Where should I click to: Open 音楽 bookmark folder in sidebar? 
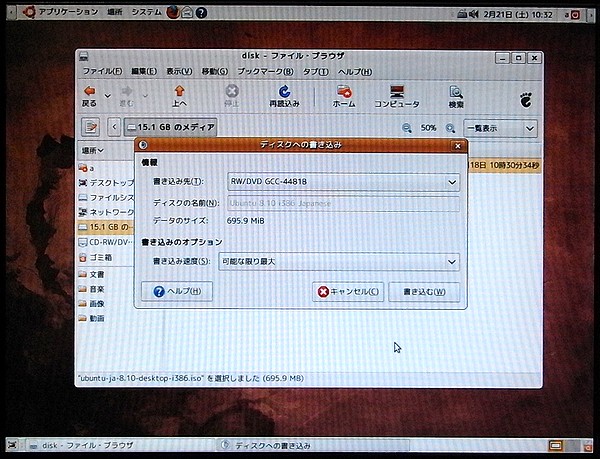pyautogui.click(x=91, y=289)
